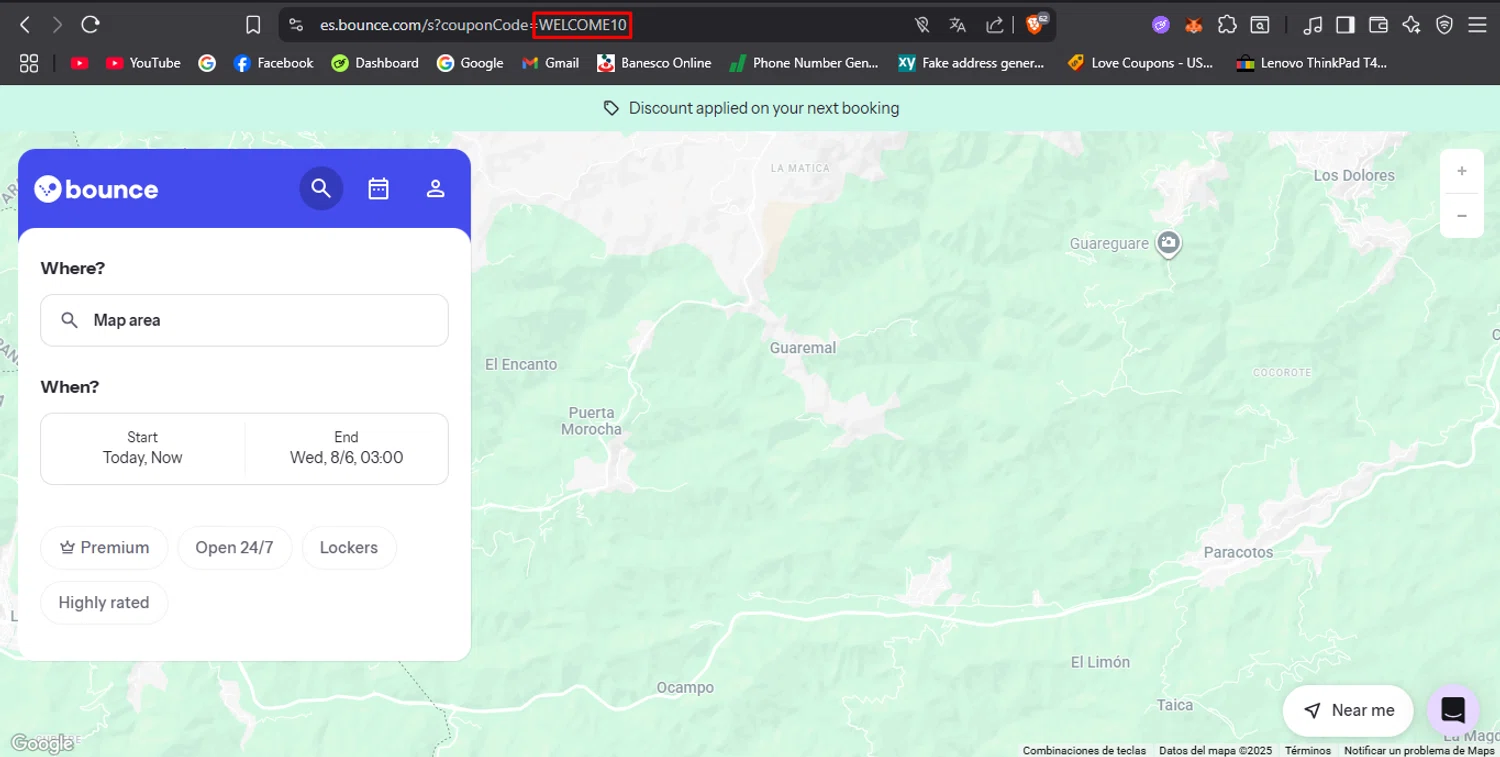The width and height of the screenshot is (1500, 757).
Task: Open Brave Shields icon
Action: (x=1036, y=24)
